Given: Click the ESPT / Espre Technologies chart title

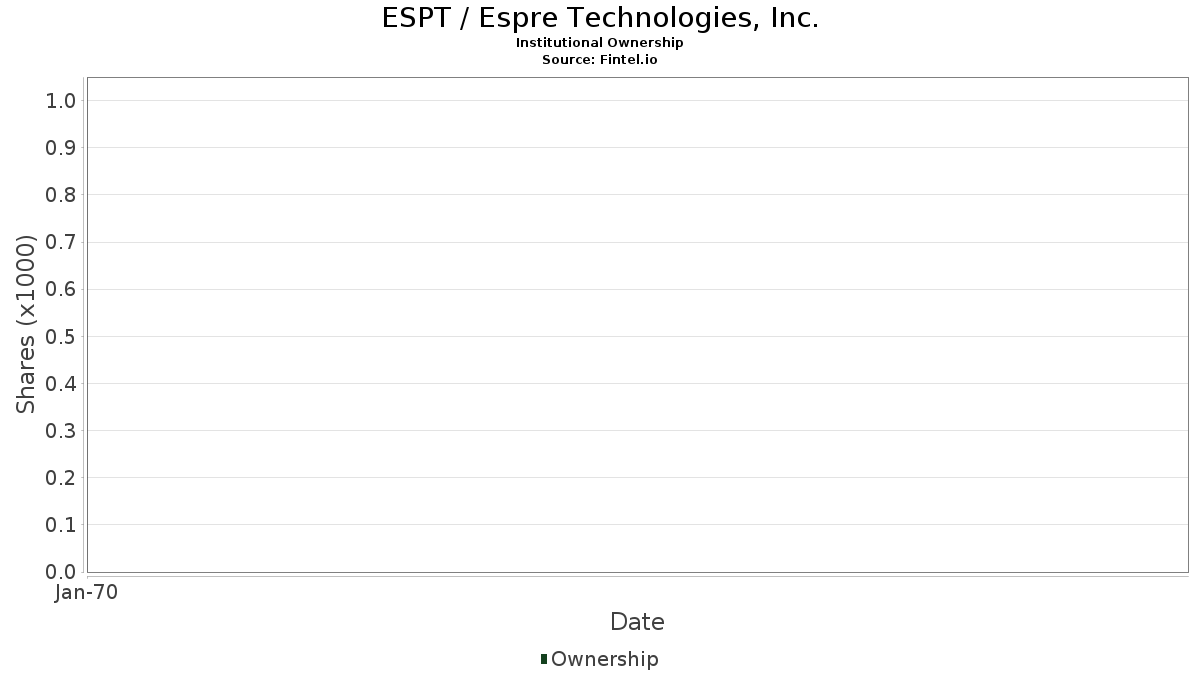Looking at the screenshot, I should 600,19.
